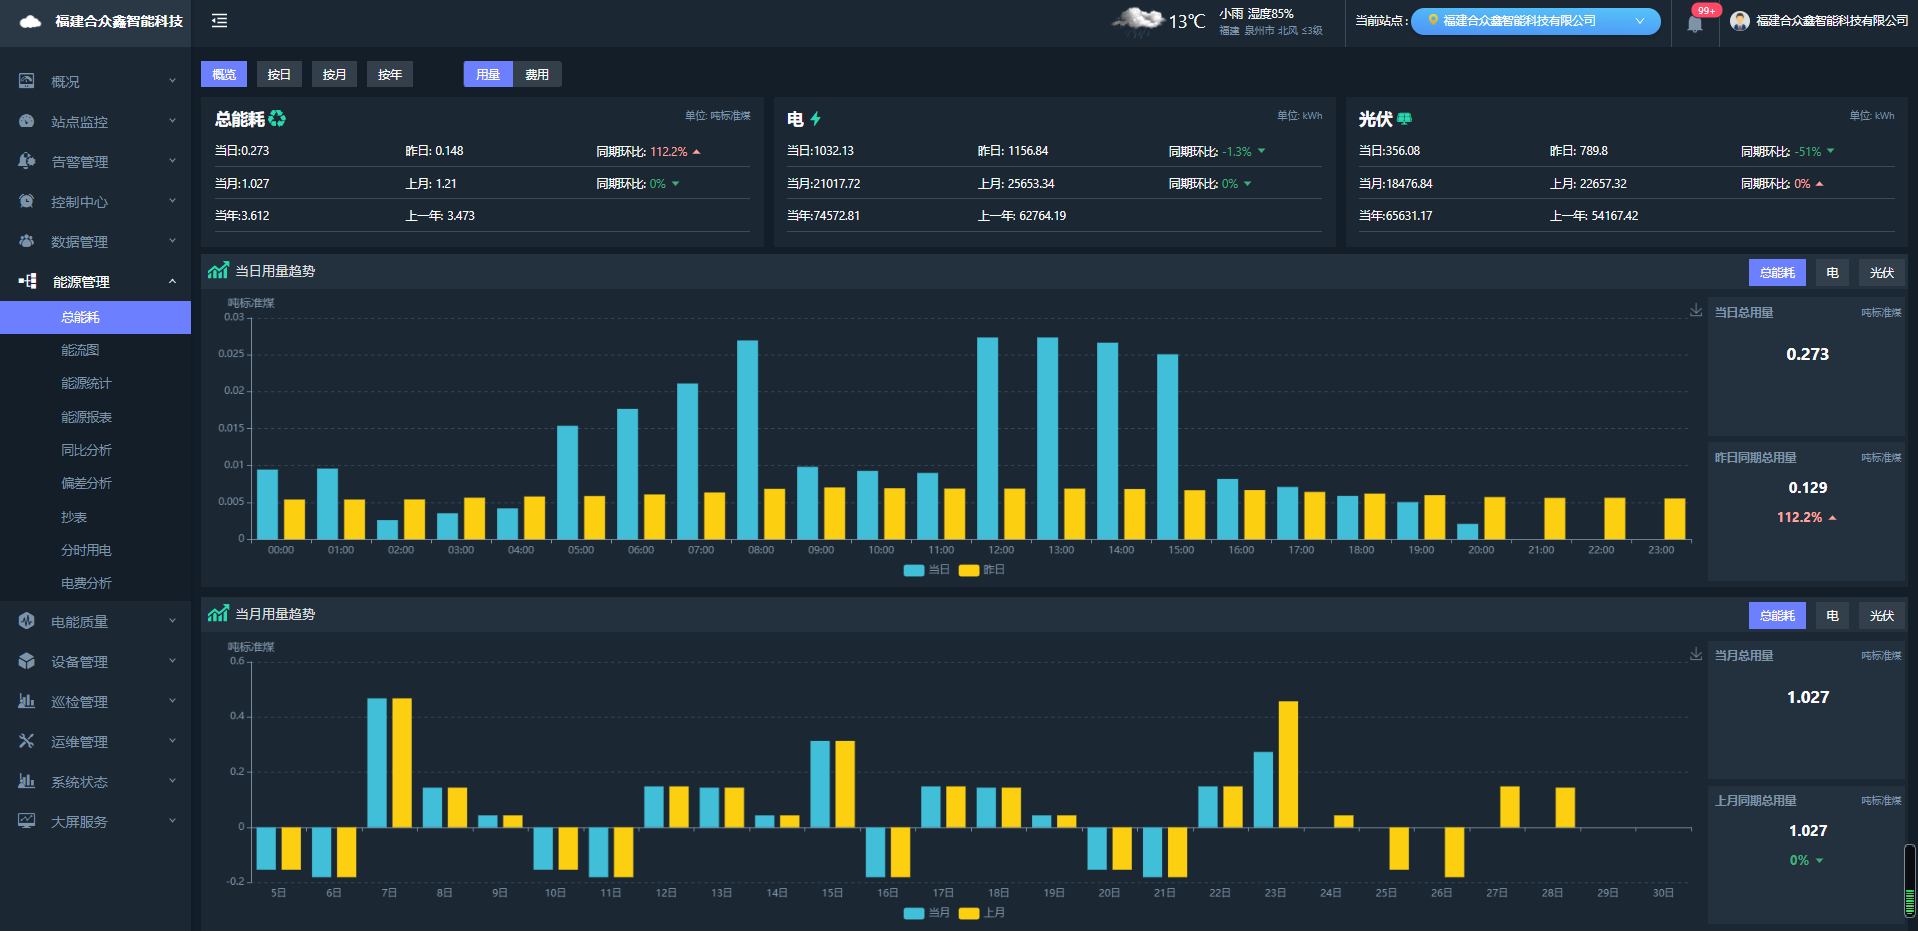This screenshot has height=931, width=1918.
Task: Click the 12:00 当日 bar in daily chart
Action: pos(987,438)
